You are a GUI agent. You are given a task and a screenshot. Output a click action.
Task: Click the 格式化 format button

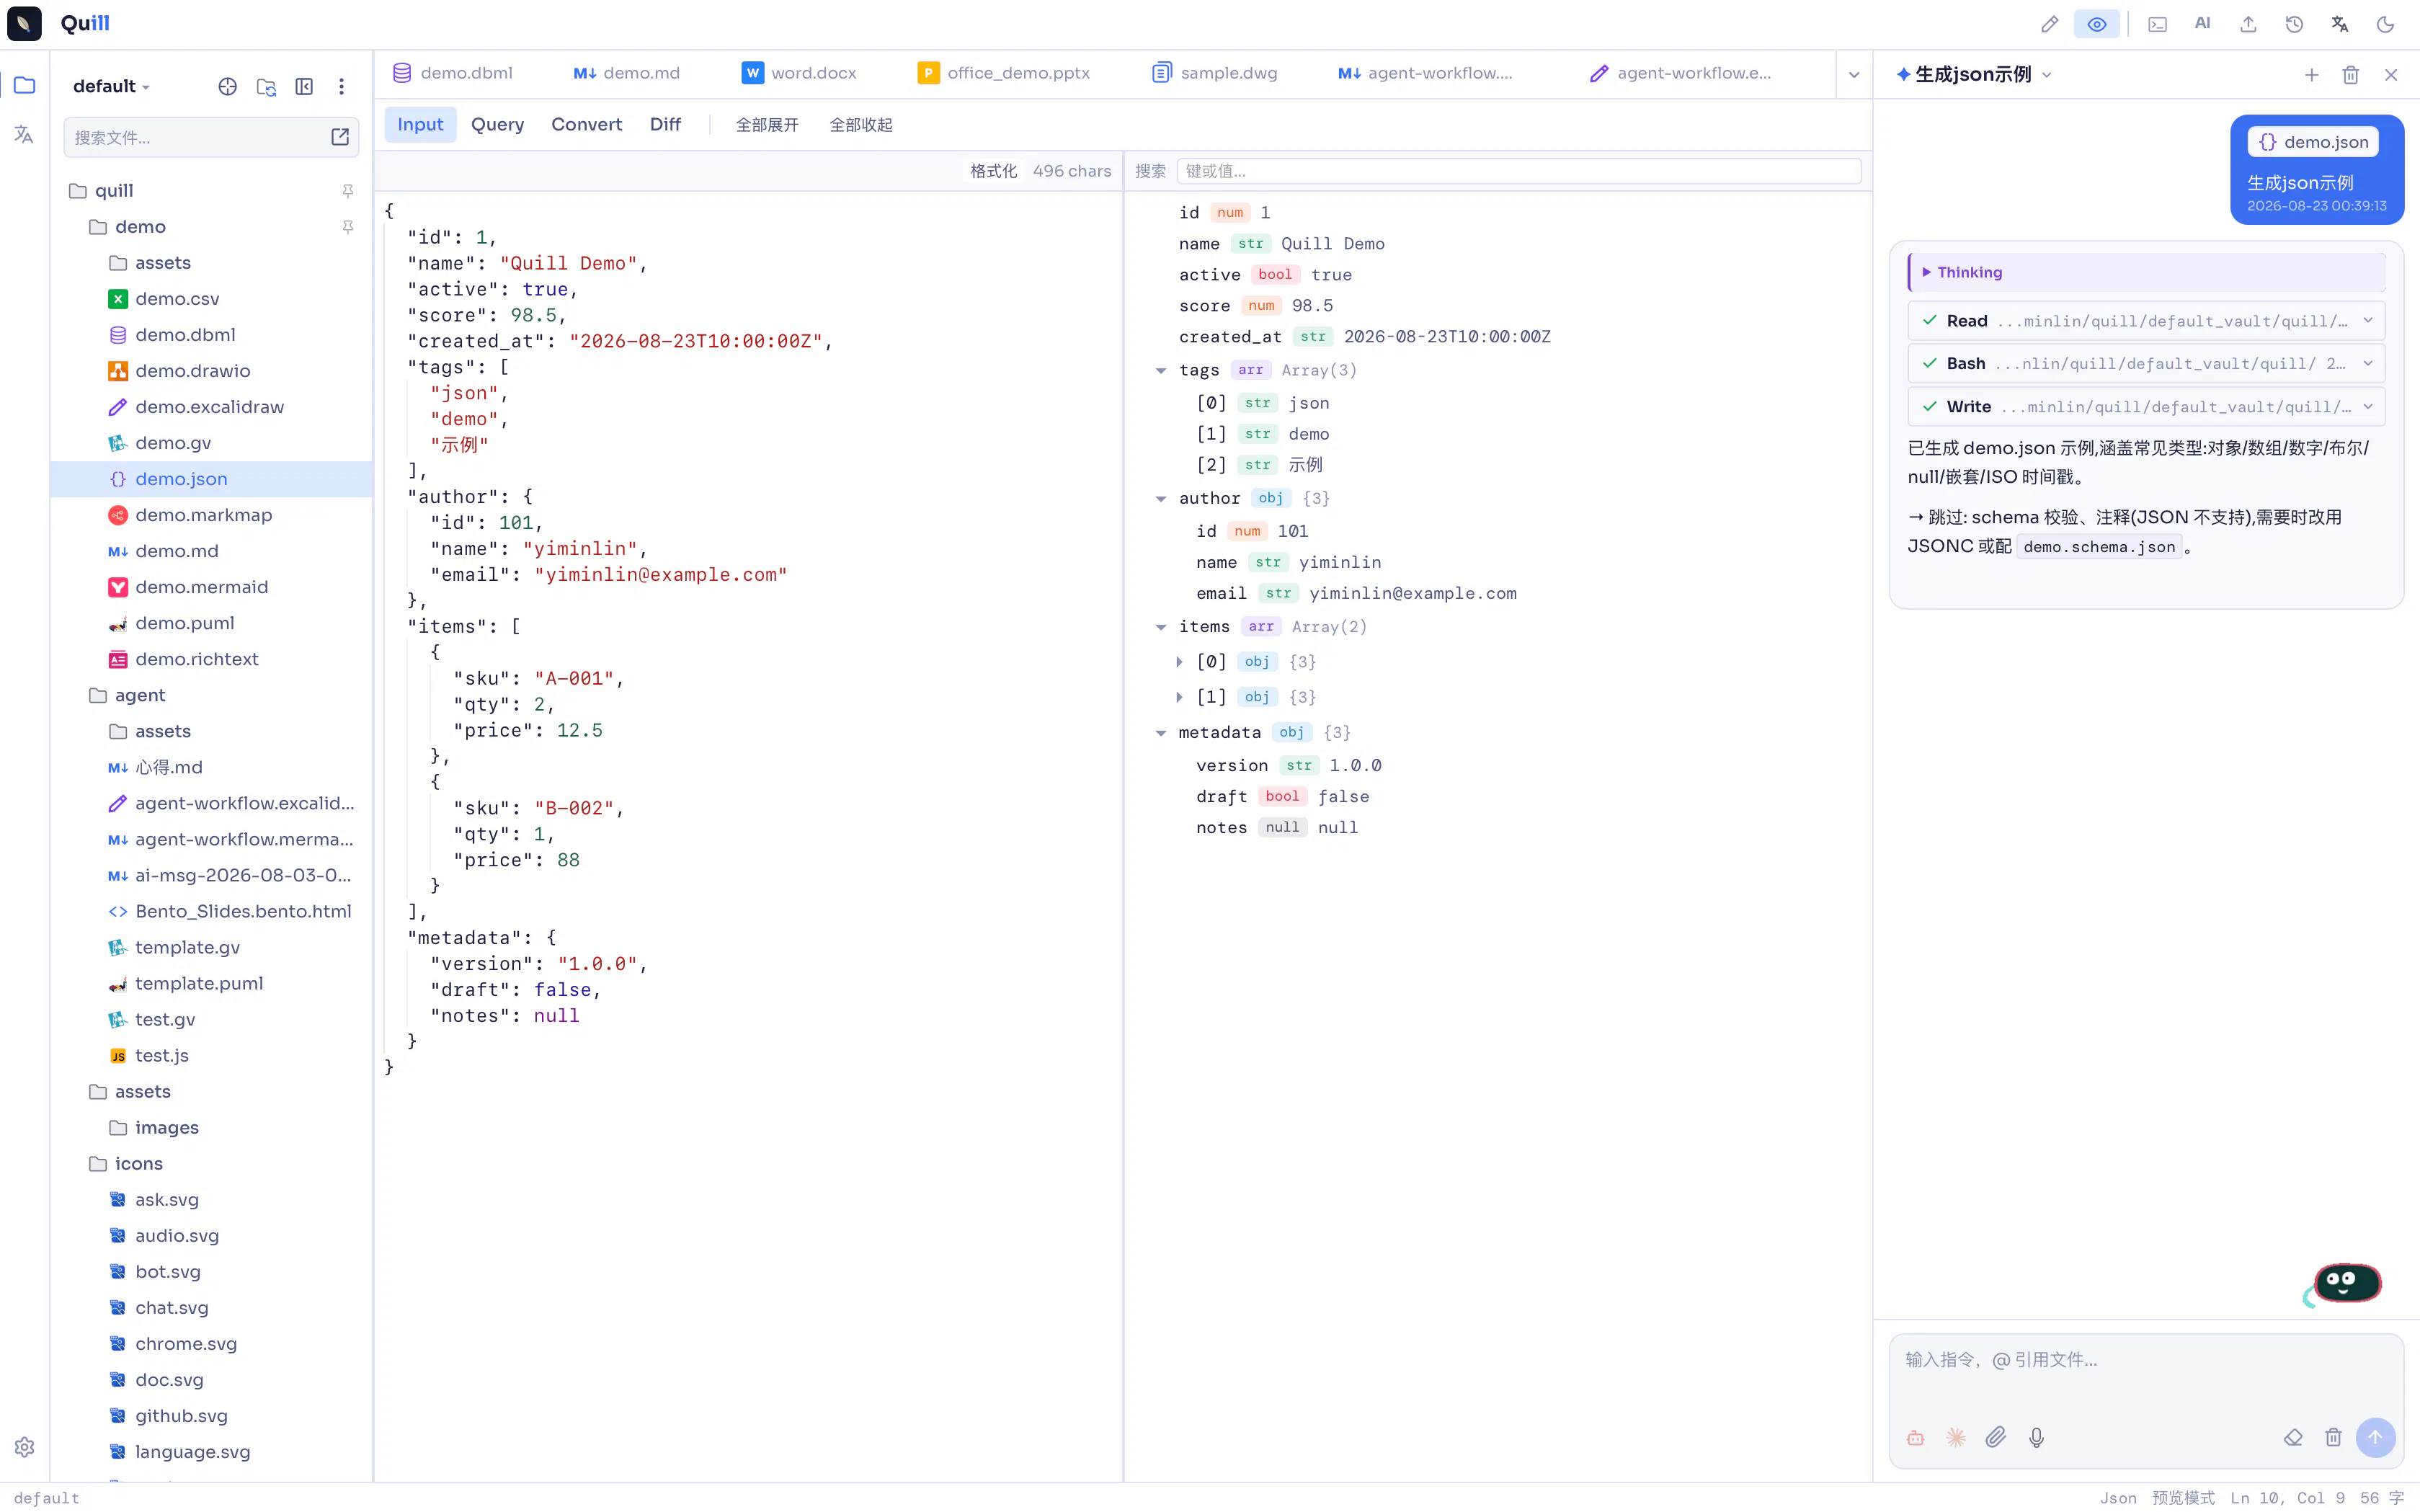click(x=993, y=171)
